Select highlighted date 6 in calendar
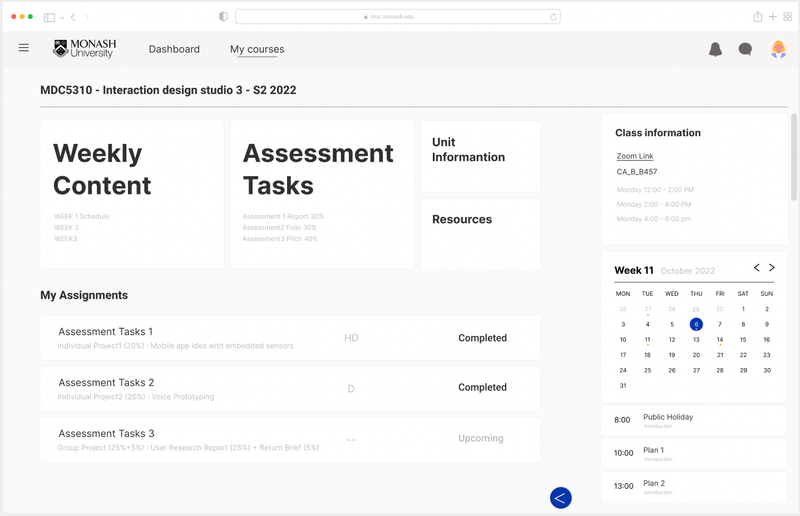The image size is (800, 516). pyautogui.click(x=696, y=324)
